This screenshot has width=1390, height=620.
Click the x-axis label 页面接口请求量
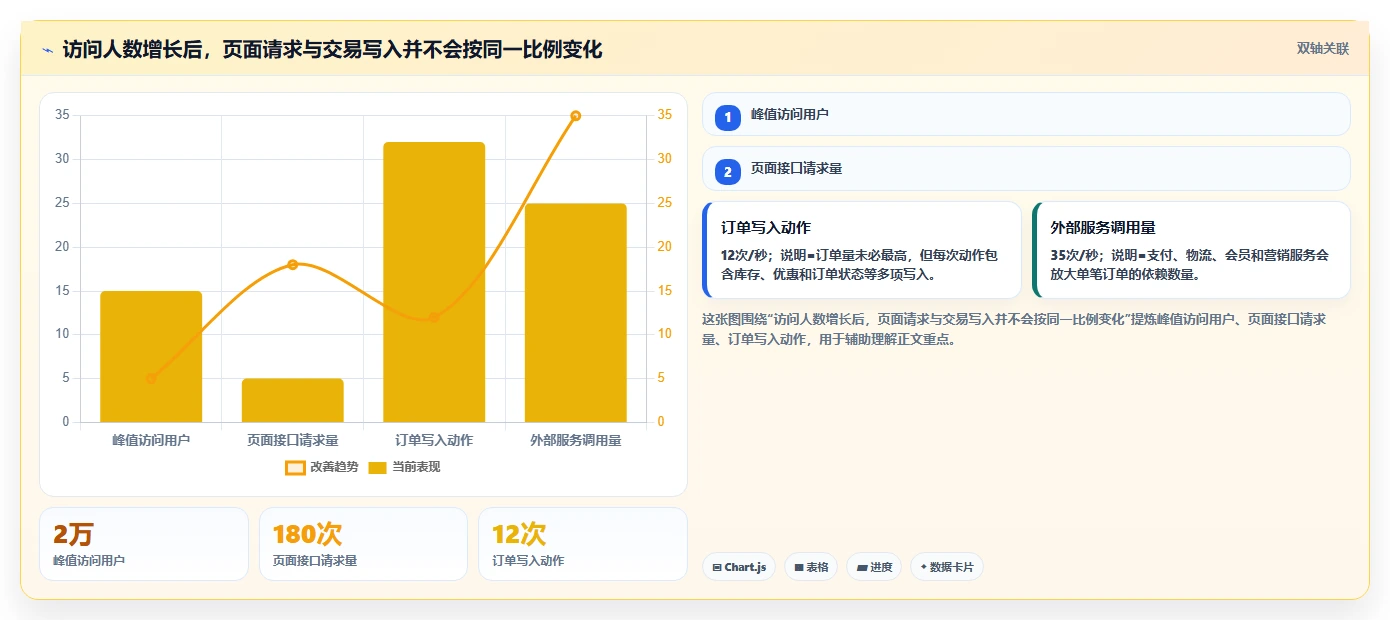pyautogui.click(x=293, y=440)
